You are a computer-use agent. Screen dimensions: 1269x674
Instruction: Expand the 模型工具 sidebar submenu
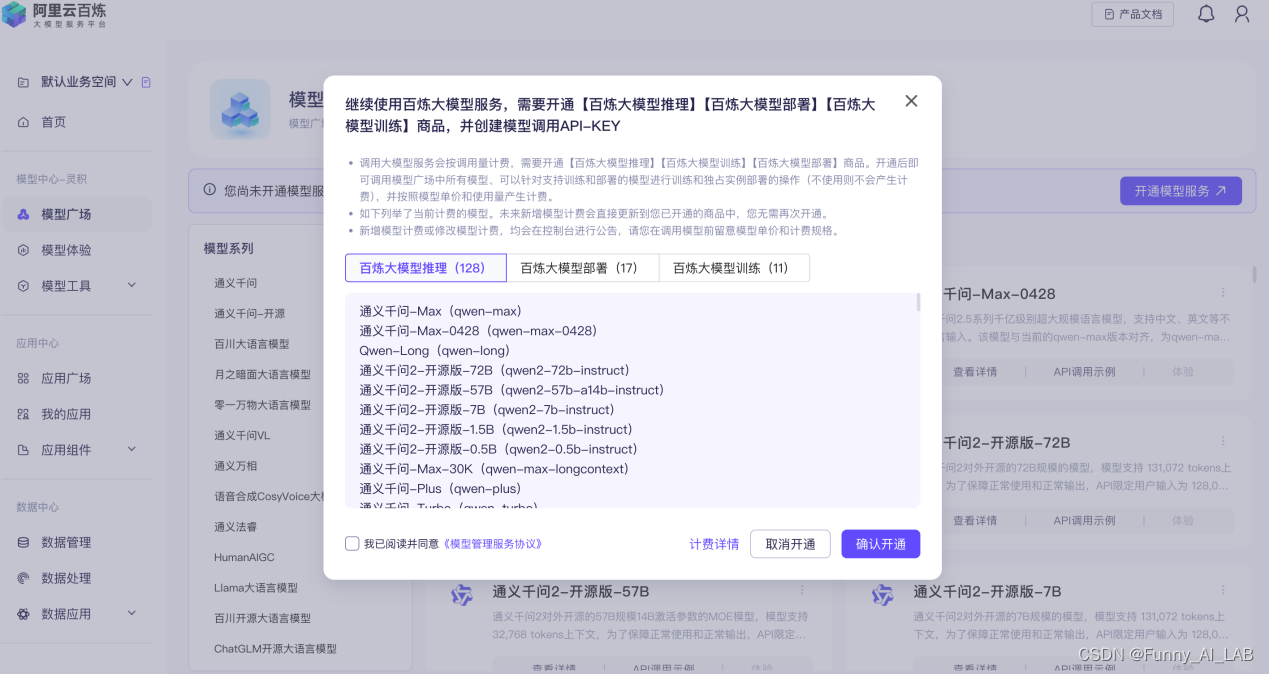(x=132, y=286)
